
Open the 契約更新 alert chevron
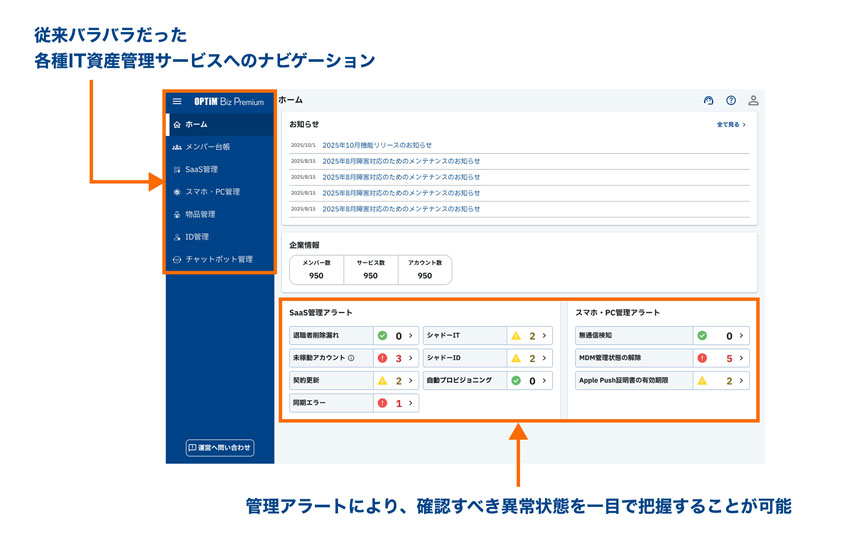click(410, 381)
